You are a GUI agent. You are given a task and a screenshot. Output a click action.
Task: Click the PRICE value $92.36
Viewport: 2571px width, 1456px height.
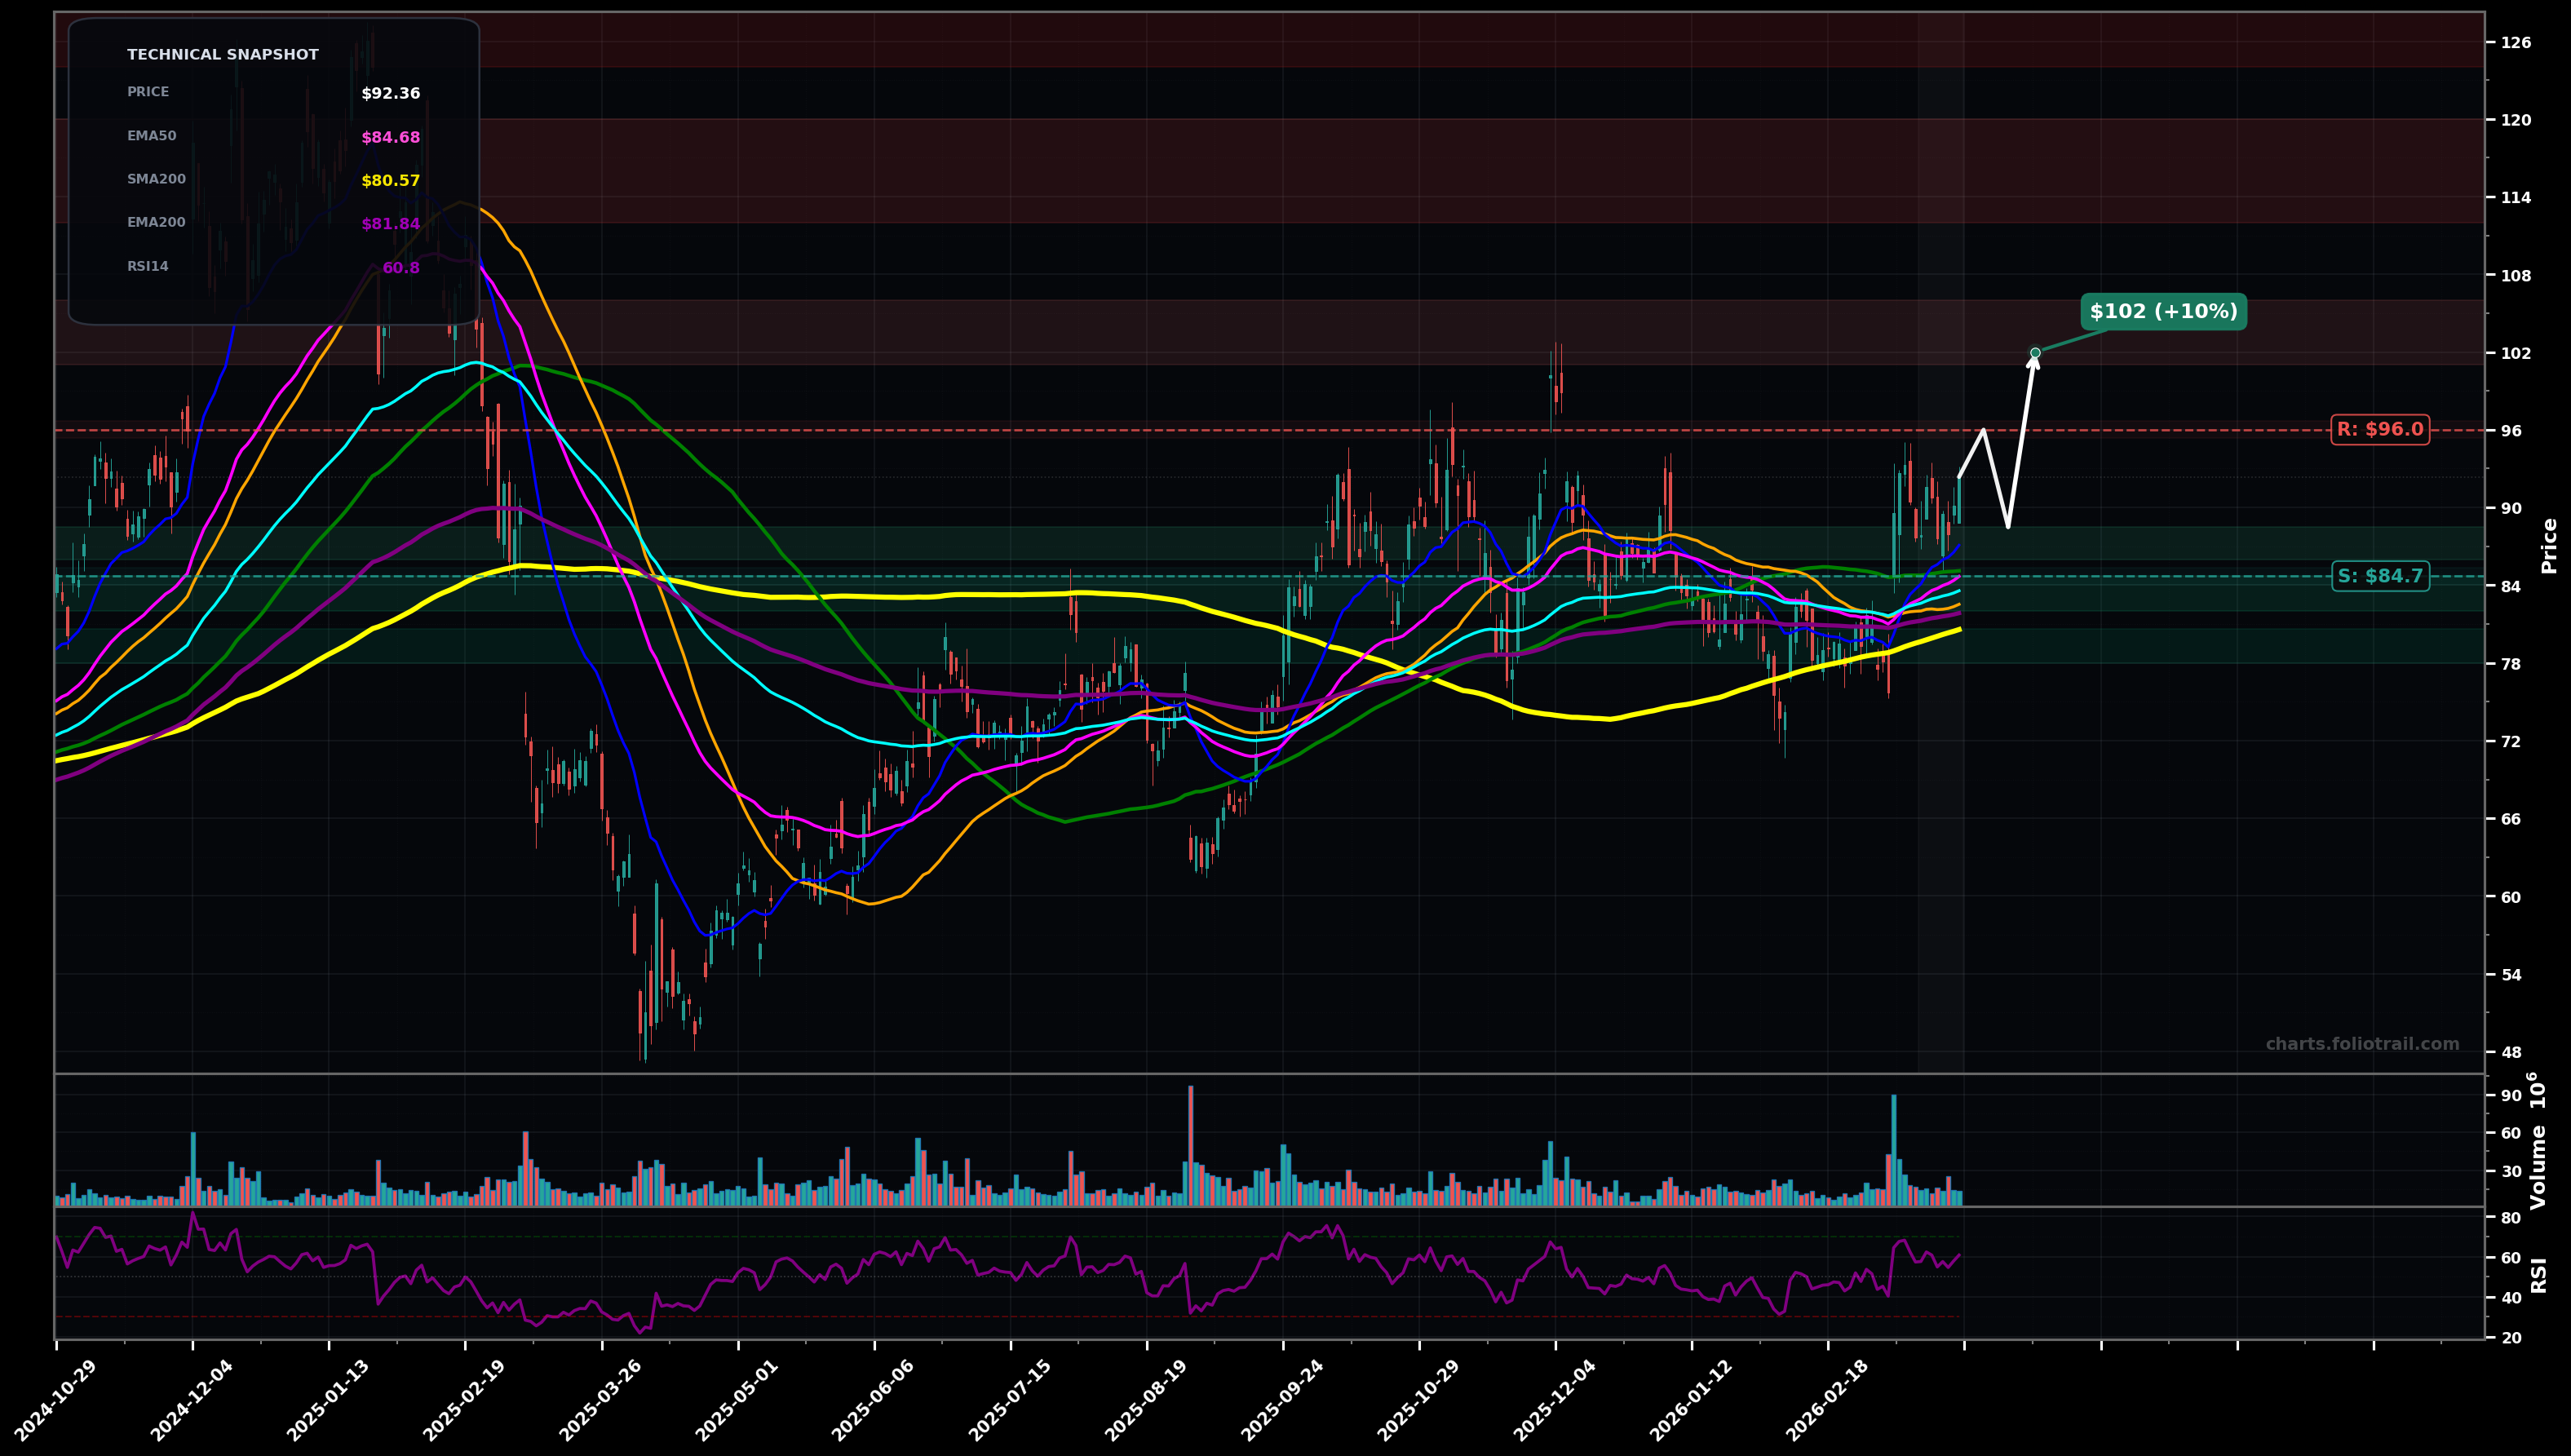pos(390,94)
